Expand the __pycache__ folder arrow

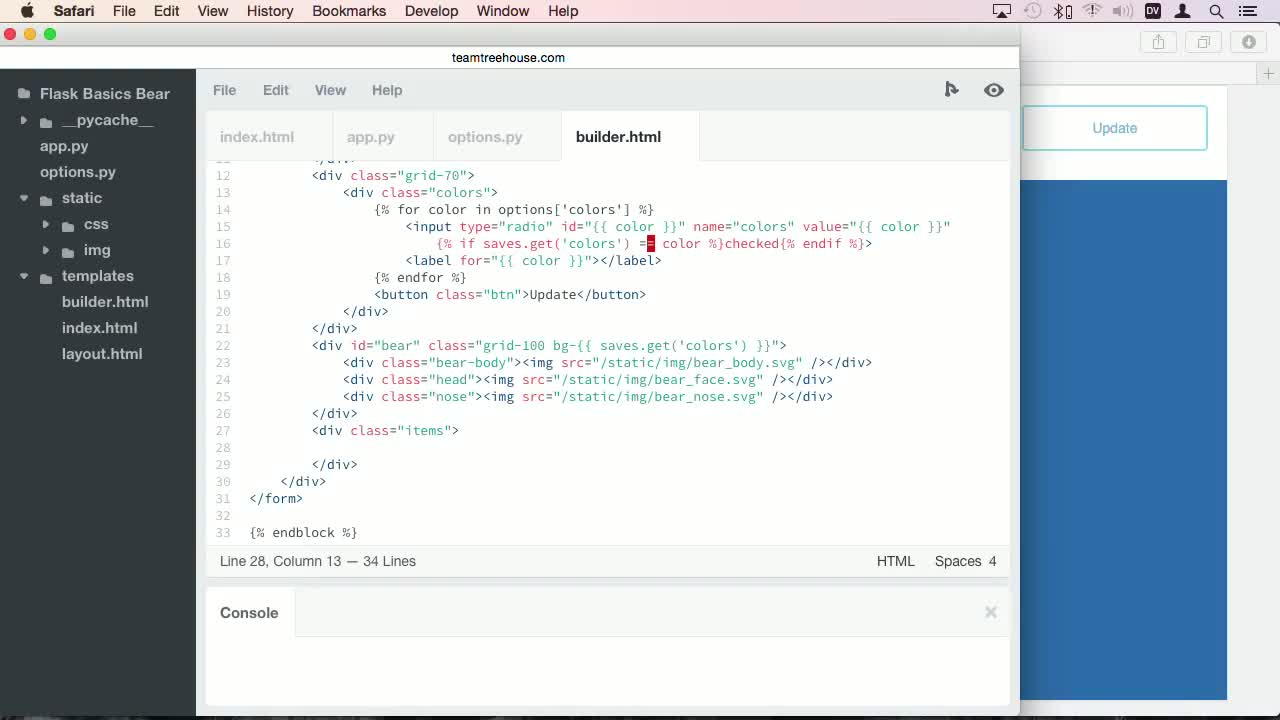click(x=24, y=120)
